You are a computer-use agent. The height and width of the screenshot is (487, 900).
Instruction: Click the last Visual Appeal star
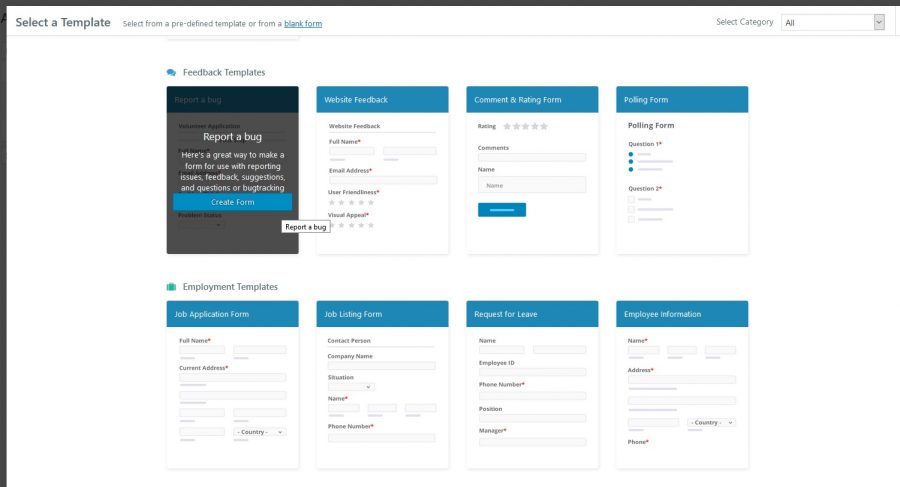point(371,225)
